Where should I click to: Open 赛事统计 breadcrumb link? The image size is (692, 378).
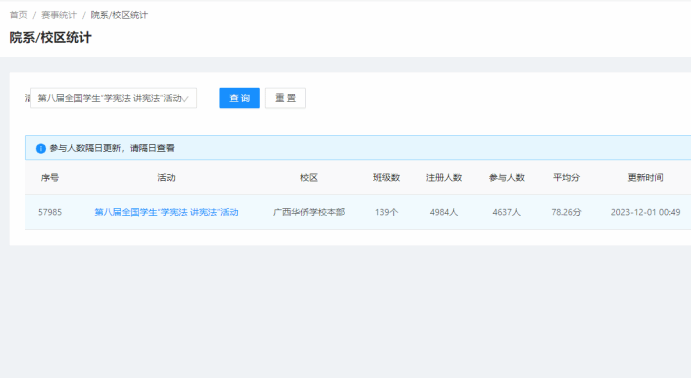click(59, 15)
